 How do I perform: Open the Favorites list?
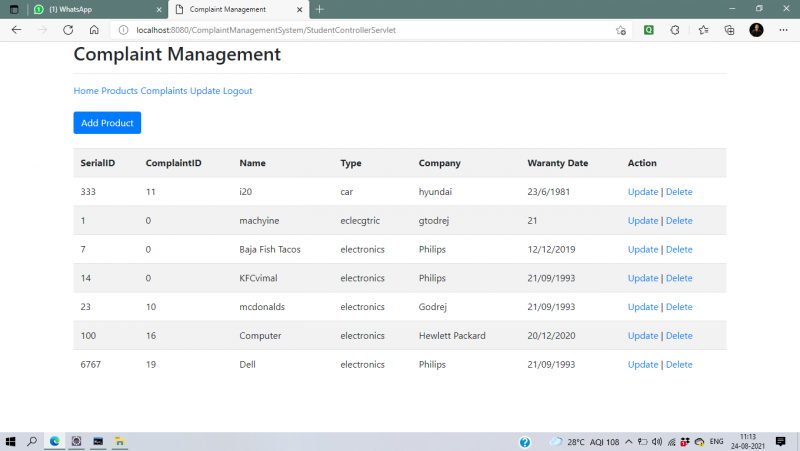pos(704,30)
